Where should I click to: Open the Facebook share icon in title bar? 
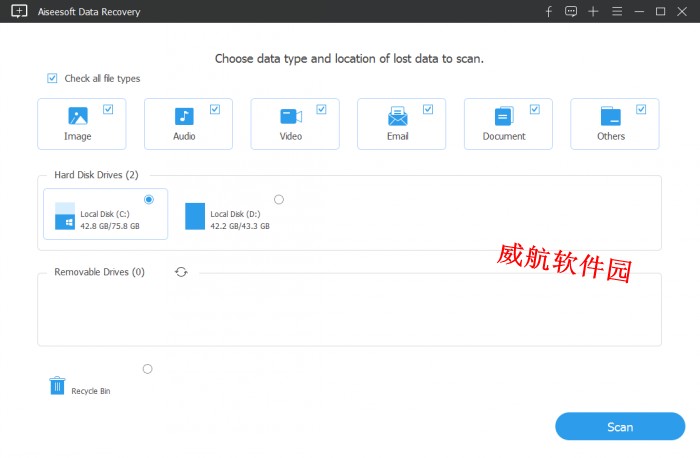[549, 11]
